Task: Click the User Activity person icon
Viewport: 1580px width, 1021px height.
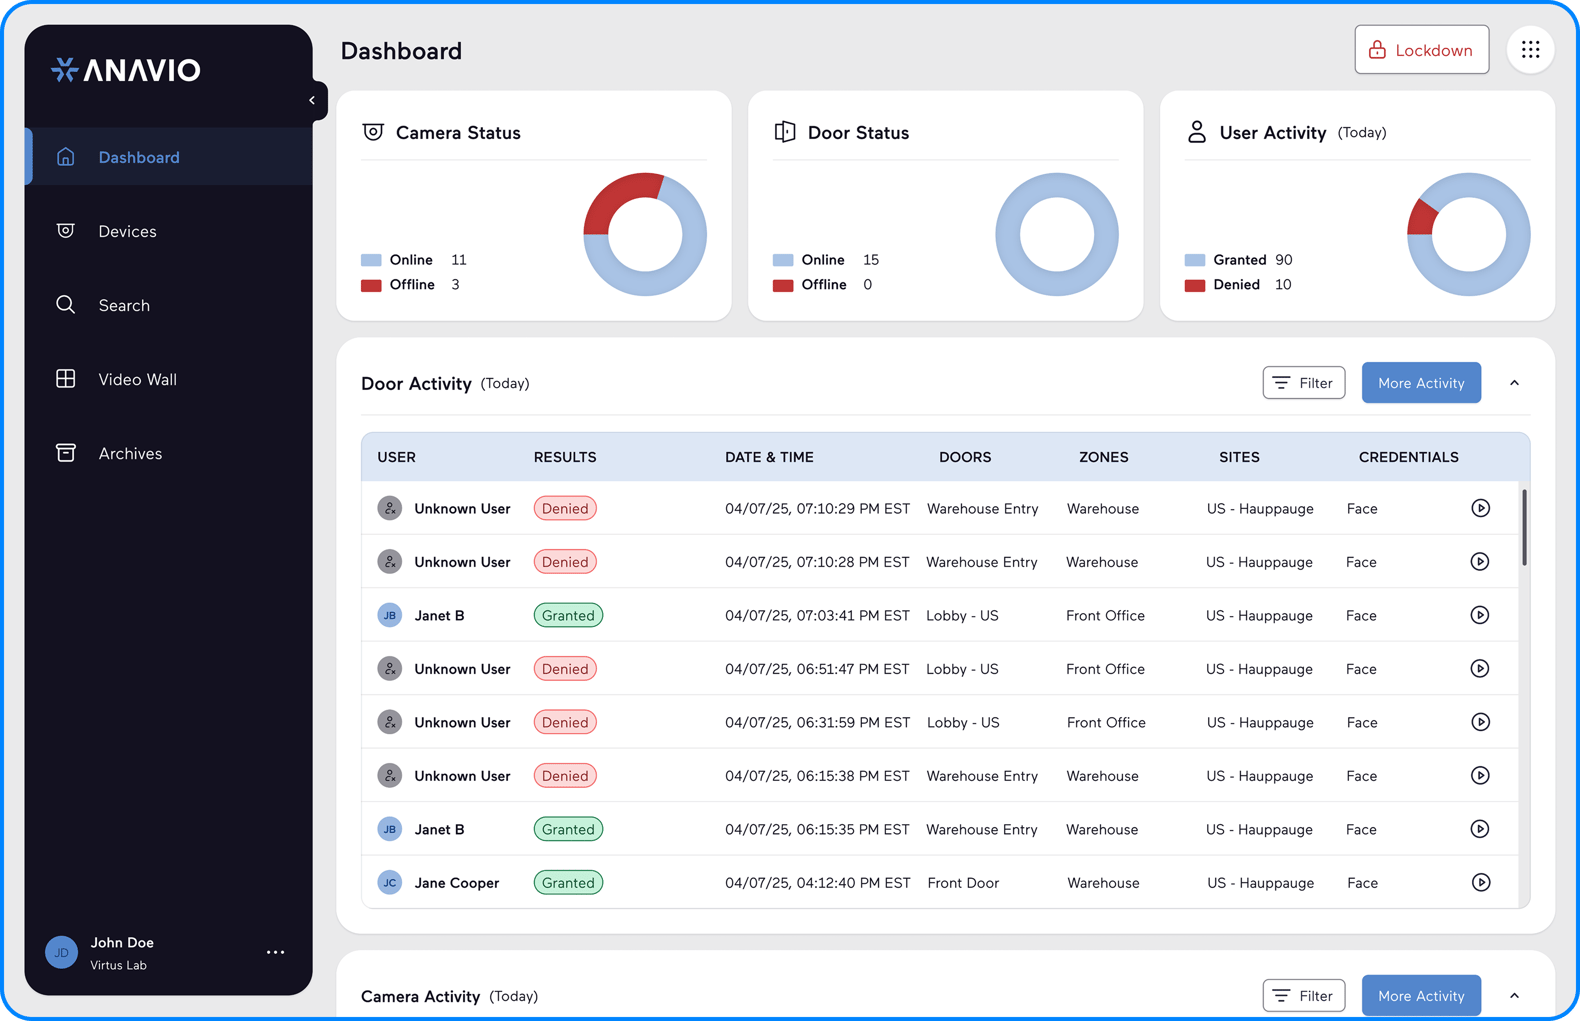Action: point(1196,132)
